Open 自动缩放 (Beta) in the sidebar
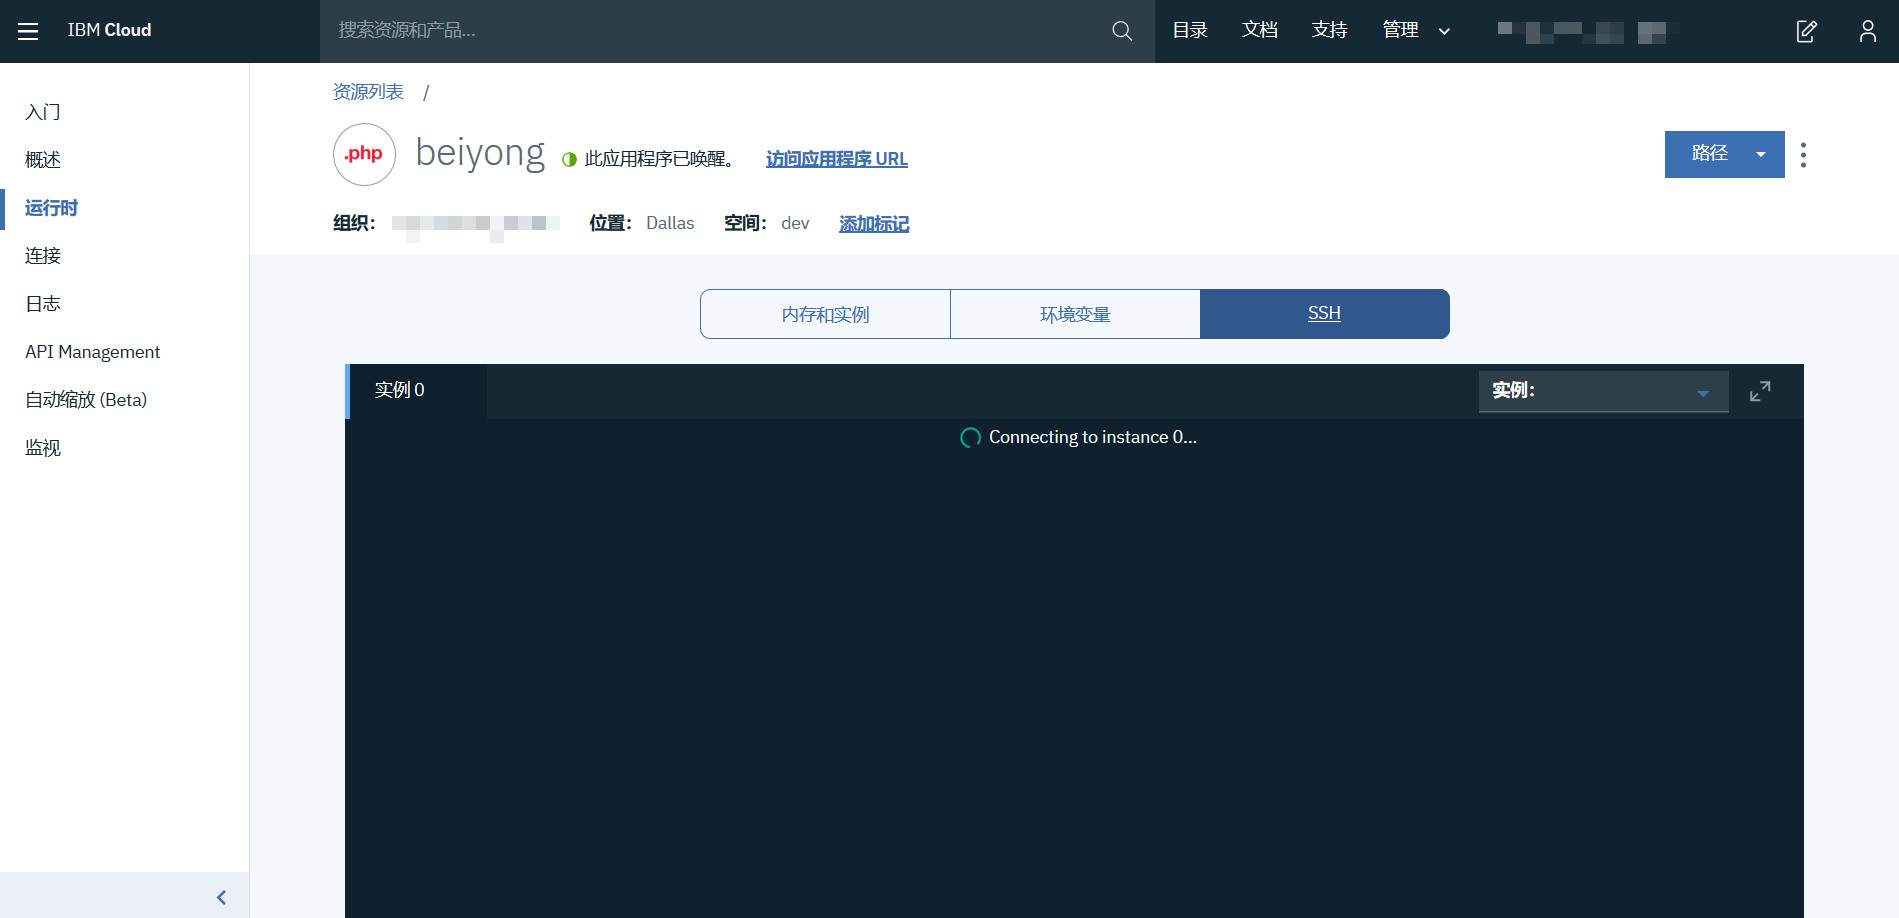The image size is (1899, 918). (x=86, y=400)
